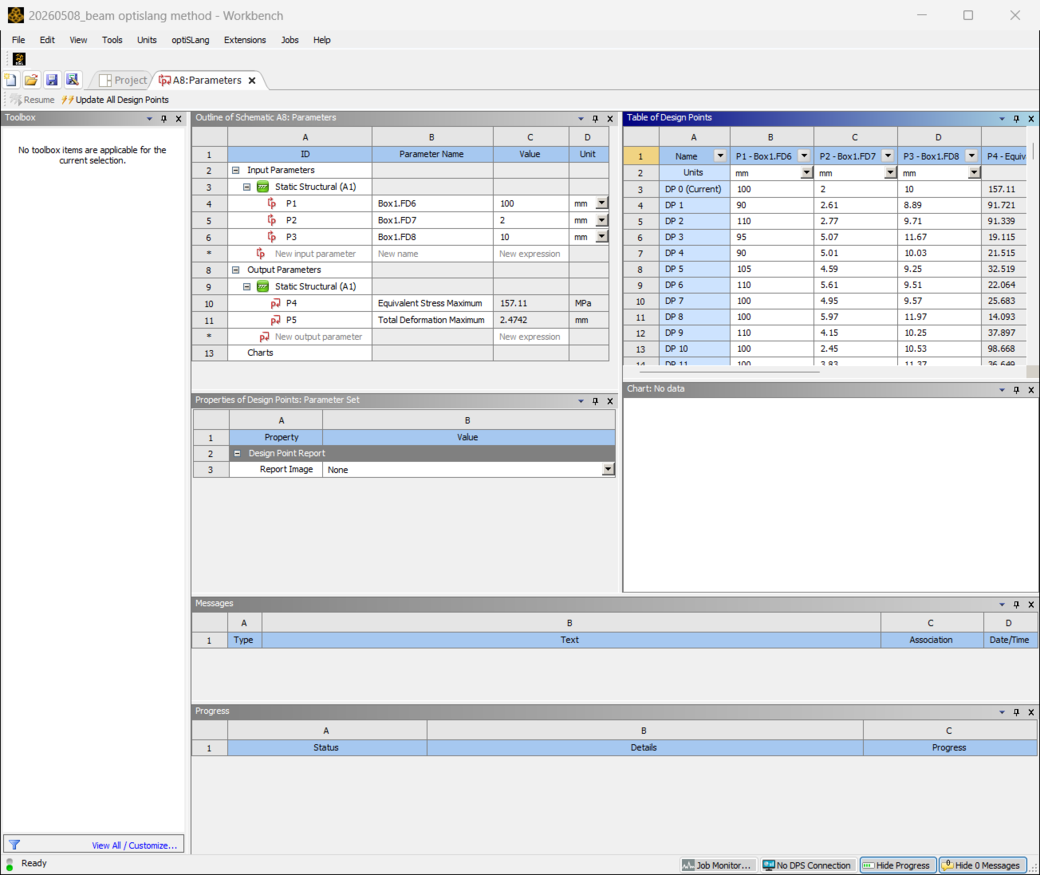The height and width of the screenshot is (875, 1040).
Task: Open the P2 - Box1.FD7 column dropdown
Action: pyautogui.click(x=887, y=156)
